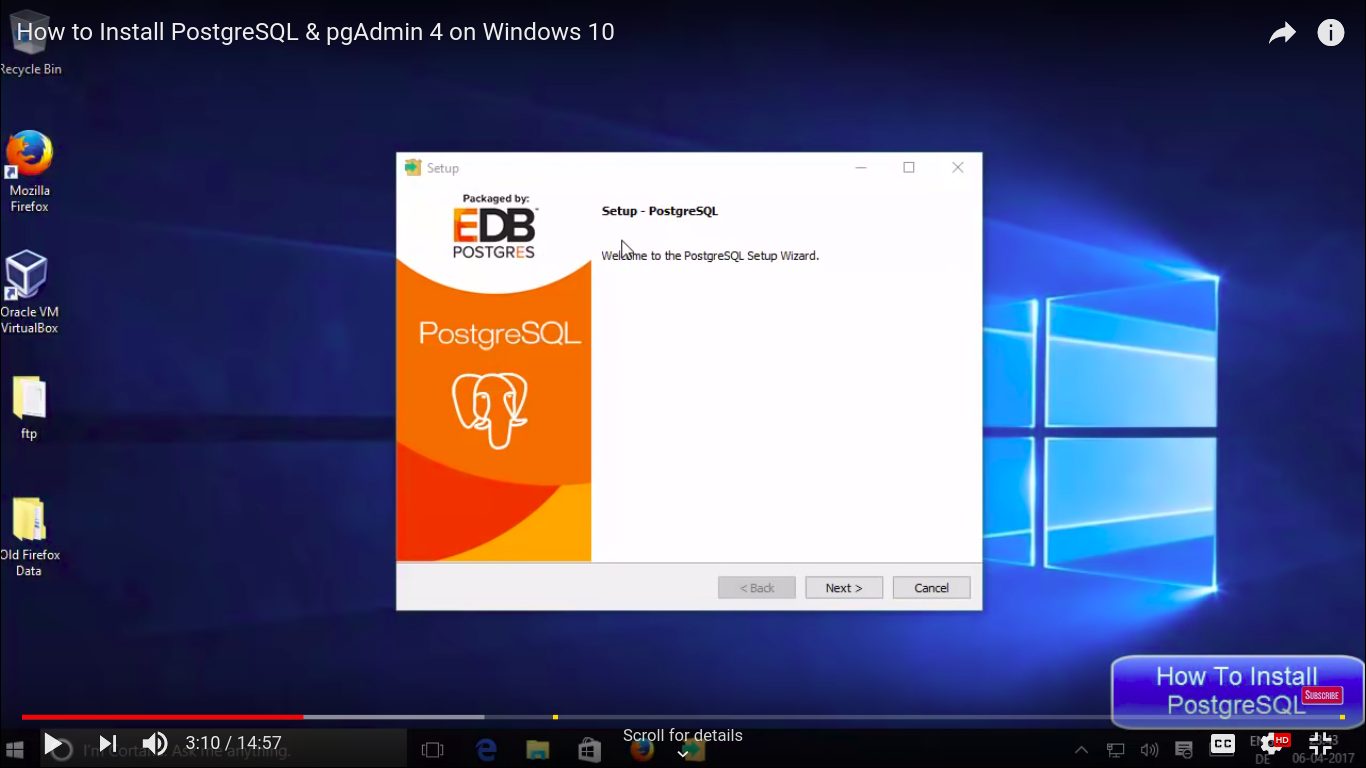1366x768 pixels.
Task: Click the red Subscribe badge
Action: (x=1321, y=695)
